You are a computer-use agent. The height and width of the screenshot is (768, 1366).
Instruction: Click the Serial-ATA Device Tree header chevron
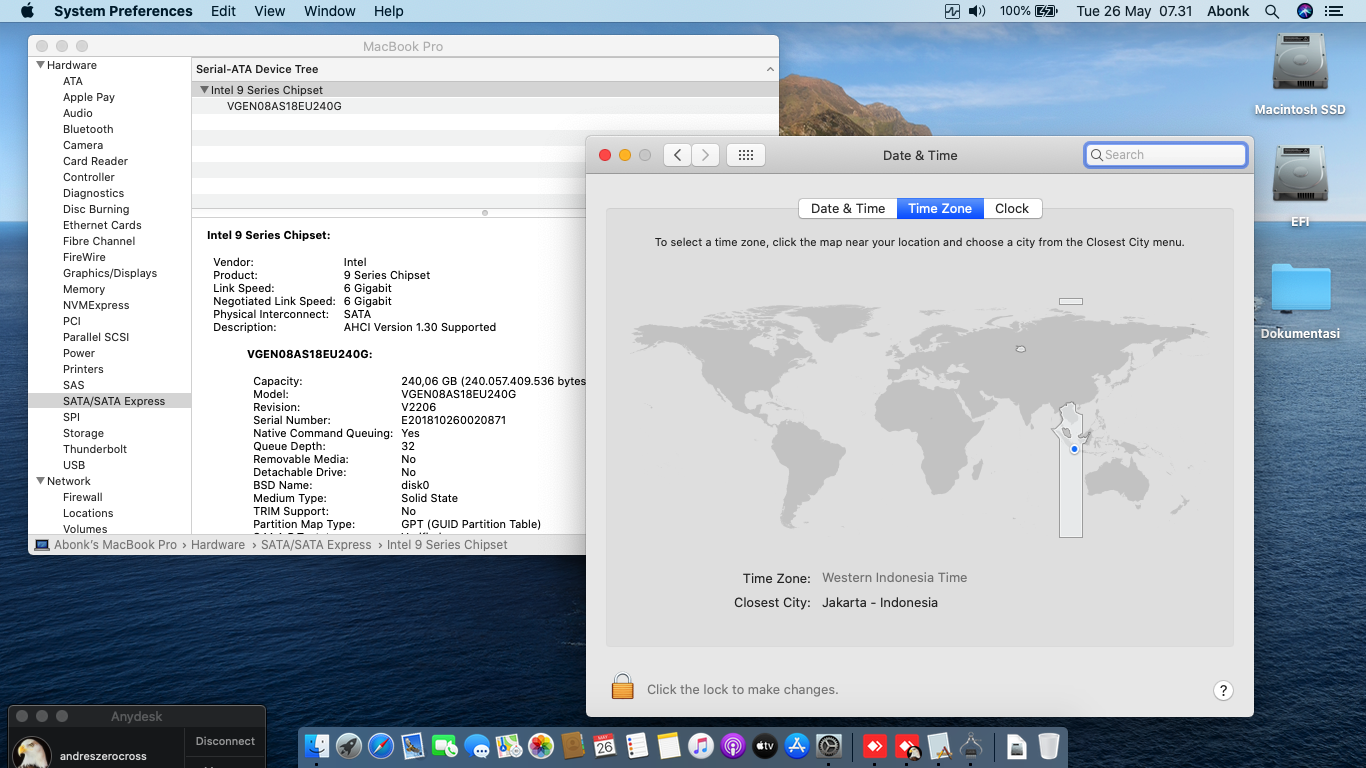point(770,69)
